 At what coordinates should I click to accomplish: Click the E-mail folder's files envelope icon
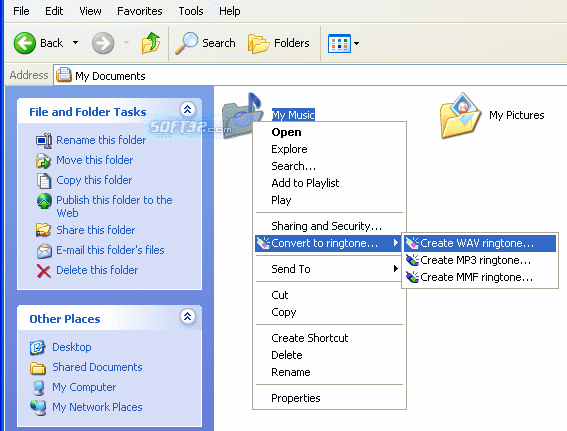coord(44,251)
